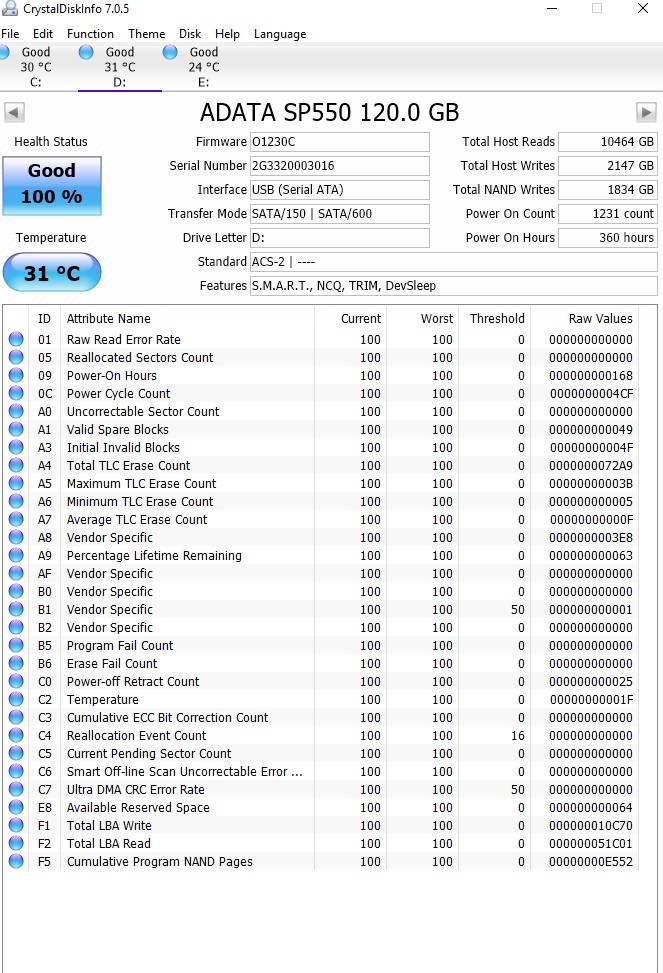Switch to disk C: tab
This screenshot has height=973, width=663.
[x=35, y=67]
